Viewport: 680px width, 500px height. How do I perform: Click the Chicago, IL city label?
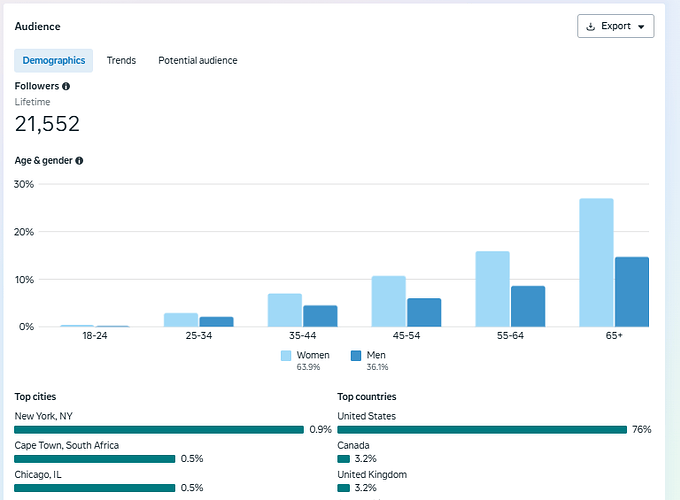click(38, 474)
